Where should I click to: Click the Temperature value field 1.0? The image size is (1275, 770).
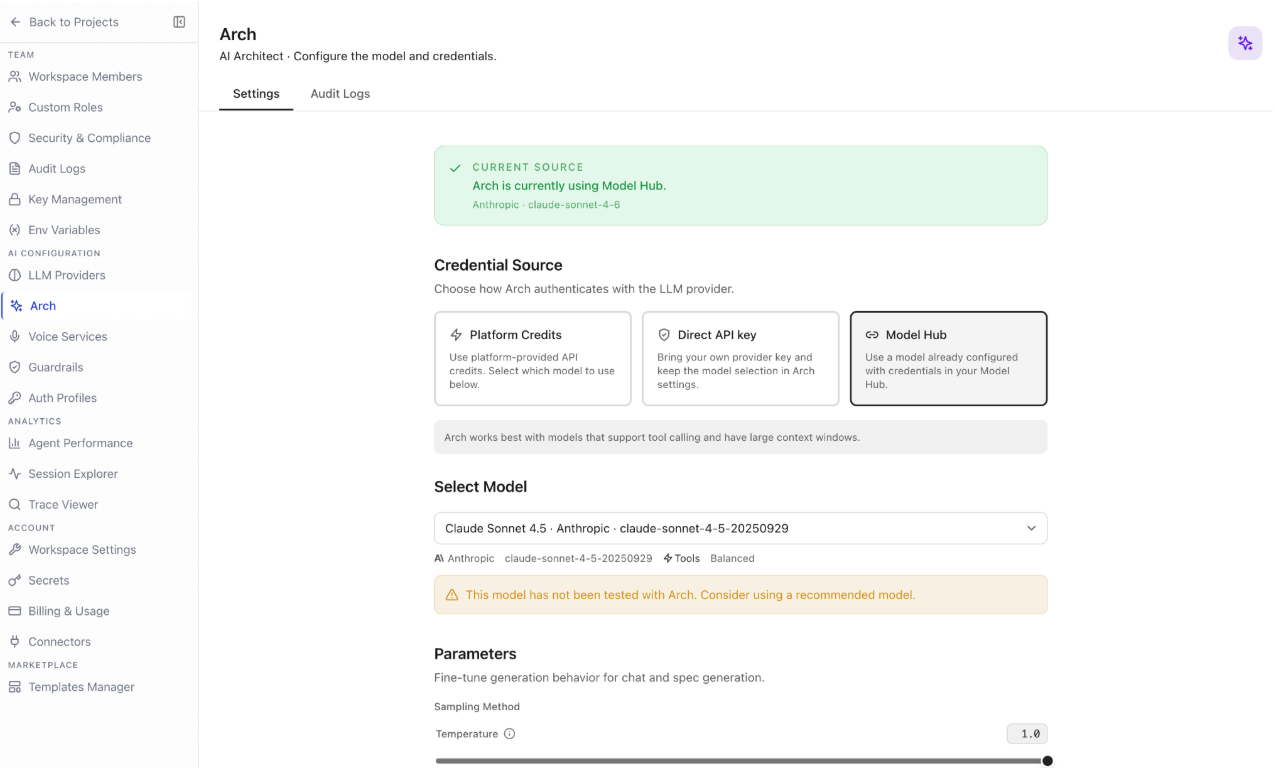(x=1027, y=734)
